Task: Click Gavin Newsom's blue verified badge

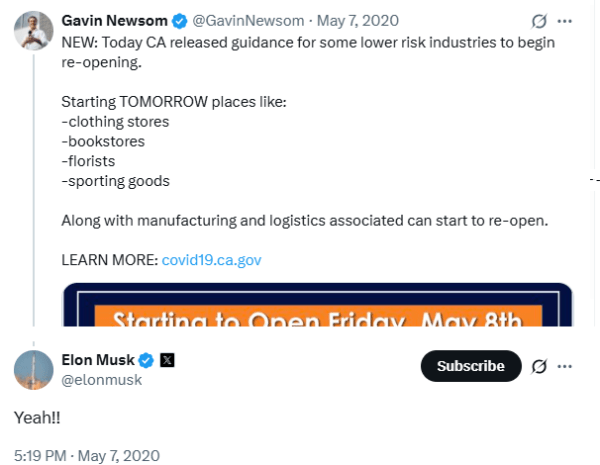Action: [x=182, y=20]
